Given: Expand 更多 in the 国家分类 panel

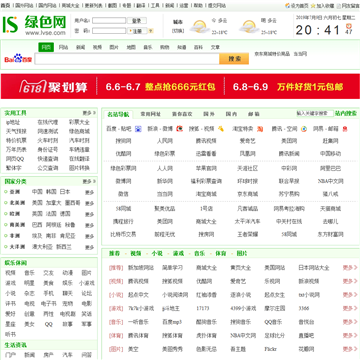Looking at the screenshot, I should 89,182.
